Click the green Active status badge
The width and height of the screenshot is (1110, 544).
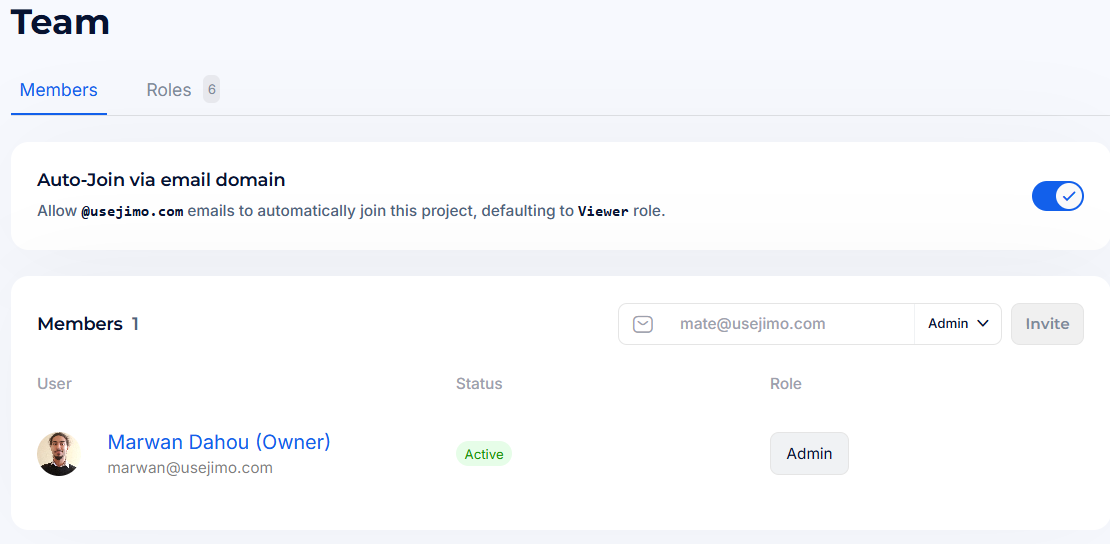(484, 454)
